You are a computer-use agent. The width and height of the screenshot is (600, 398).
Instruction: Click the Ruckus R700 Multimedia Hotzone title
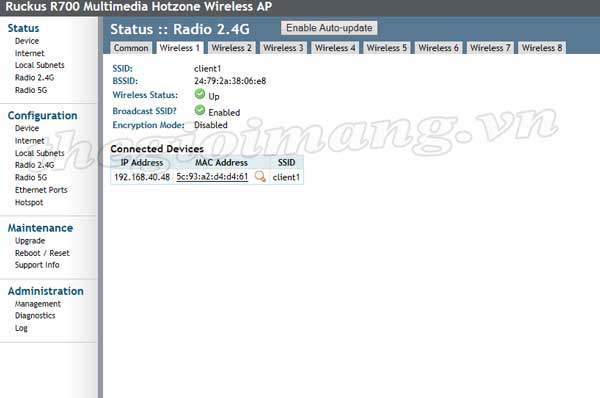[x=139, y=7]
